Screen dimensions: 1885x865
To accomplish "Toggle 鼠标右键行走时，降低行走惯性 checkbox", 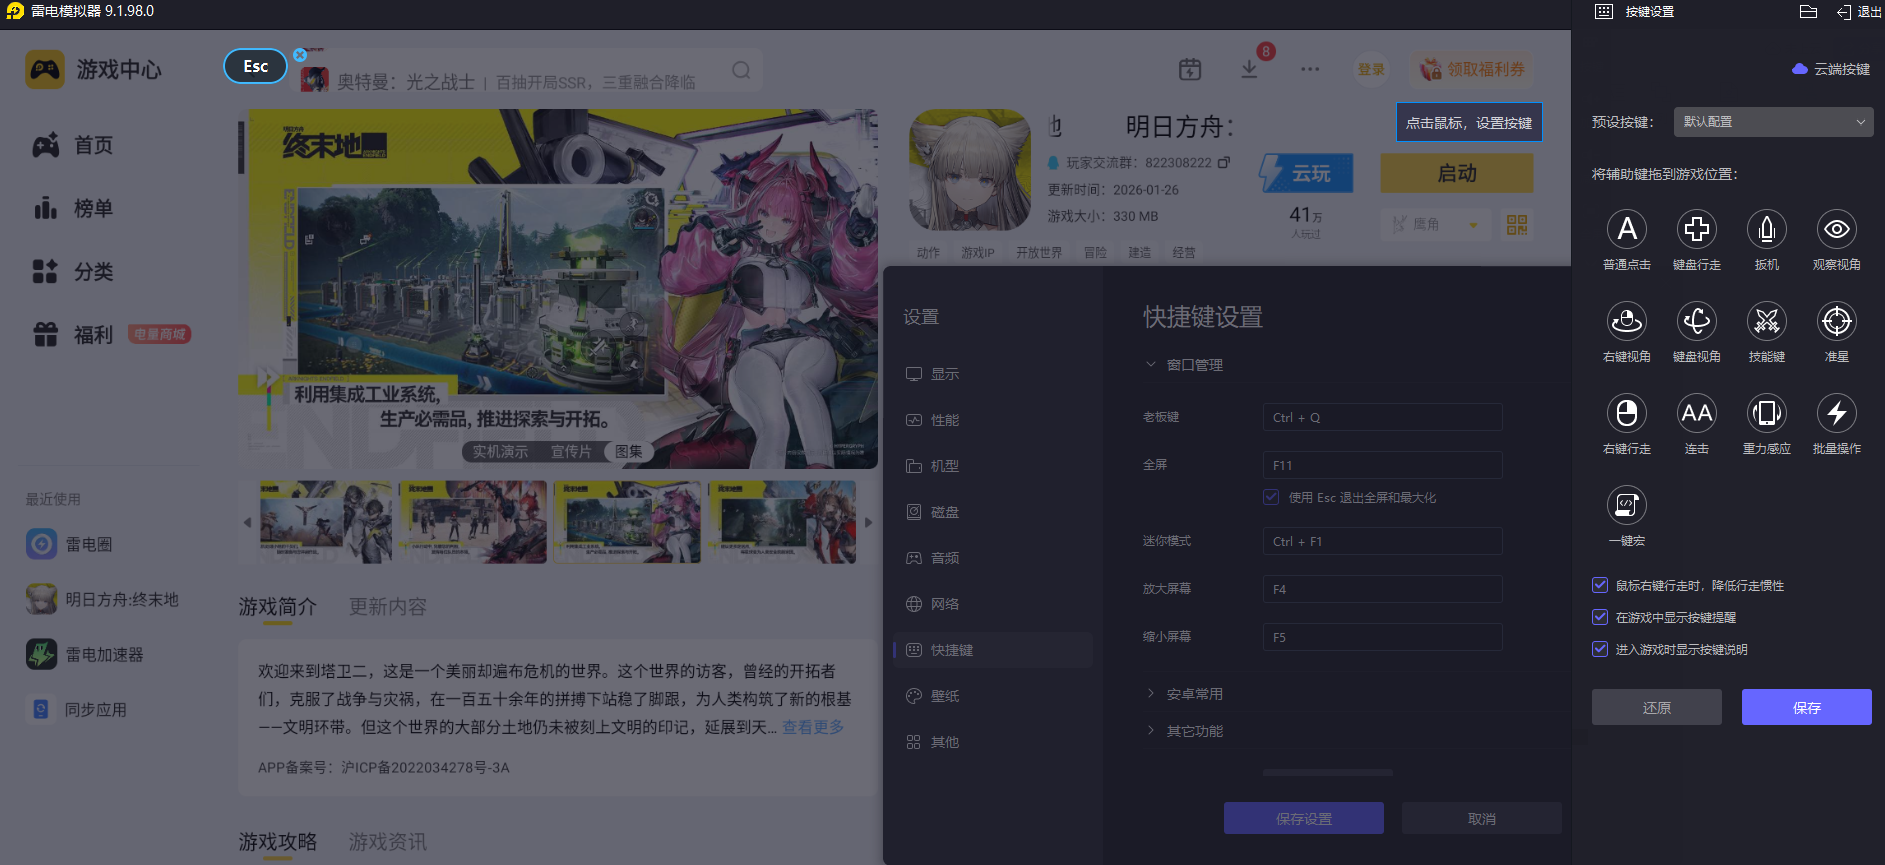I will pyautogui.click(x=1600, y=585).
